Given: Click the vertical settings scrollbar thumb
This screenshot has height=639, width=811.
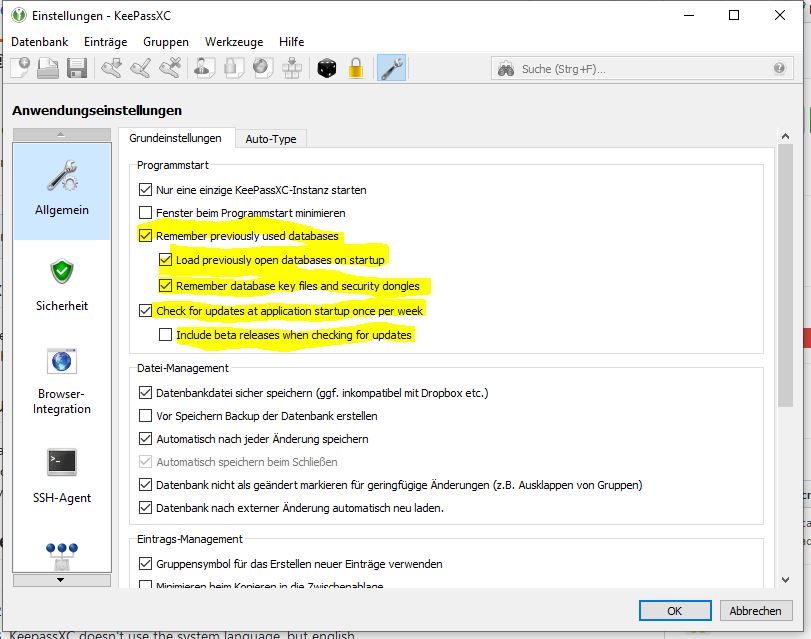Looking at the screenshot, I should pyautogui.click(x=785, y=275).
